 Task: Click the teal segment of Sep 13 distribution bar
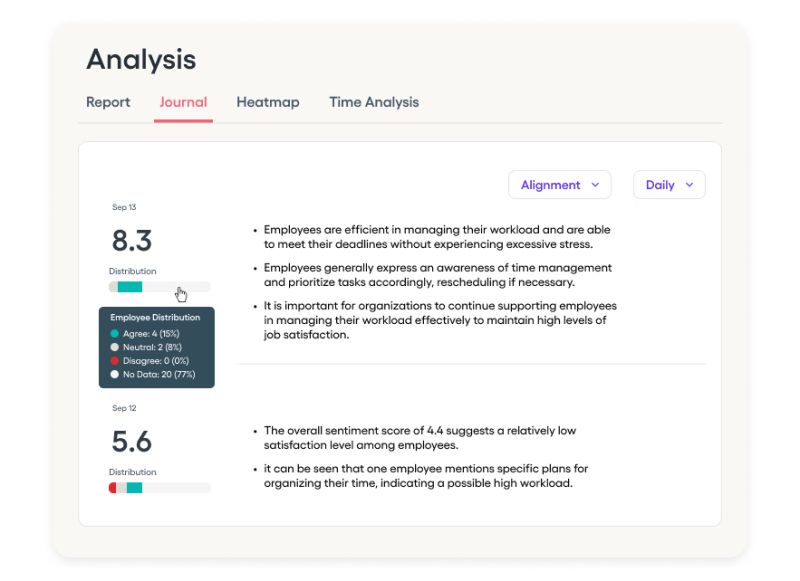(x=130, y=287)
